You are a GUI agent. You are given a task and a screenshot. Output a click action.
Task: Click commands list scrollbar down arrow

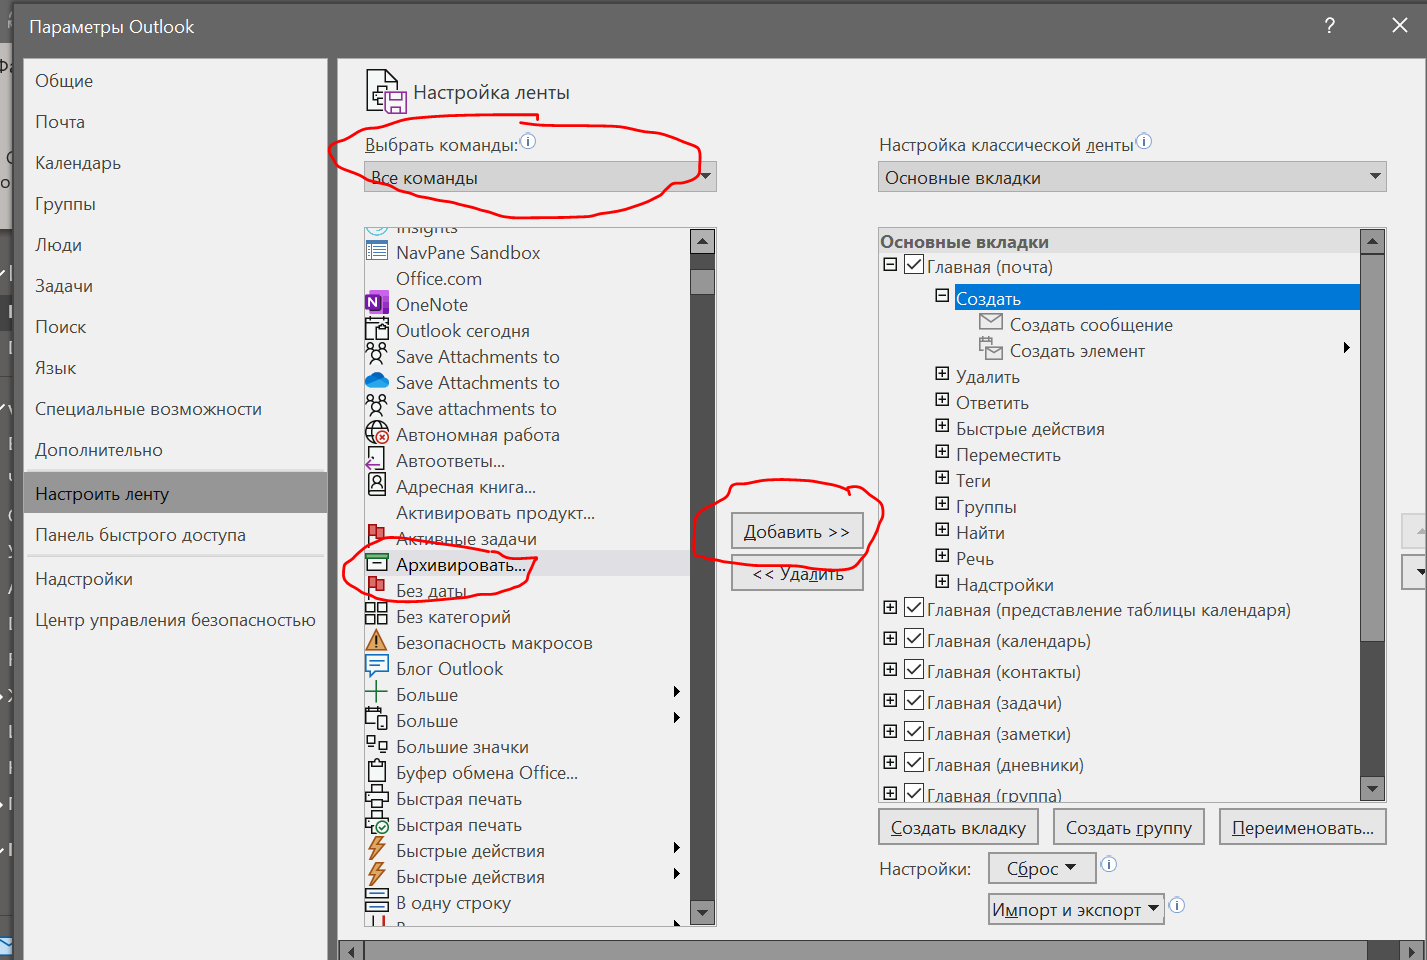pos(703,912)
